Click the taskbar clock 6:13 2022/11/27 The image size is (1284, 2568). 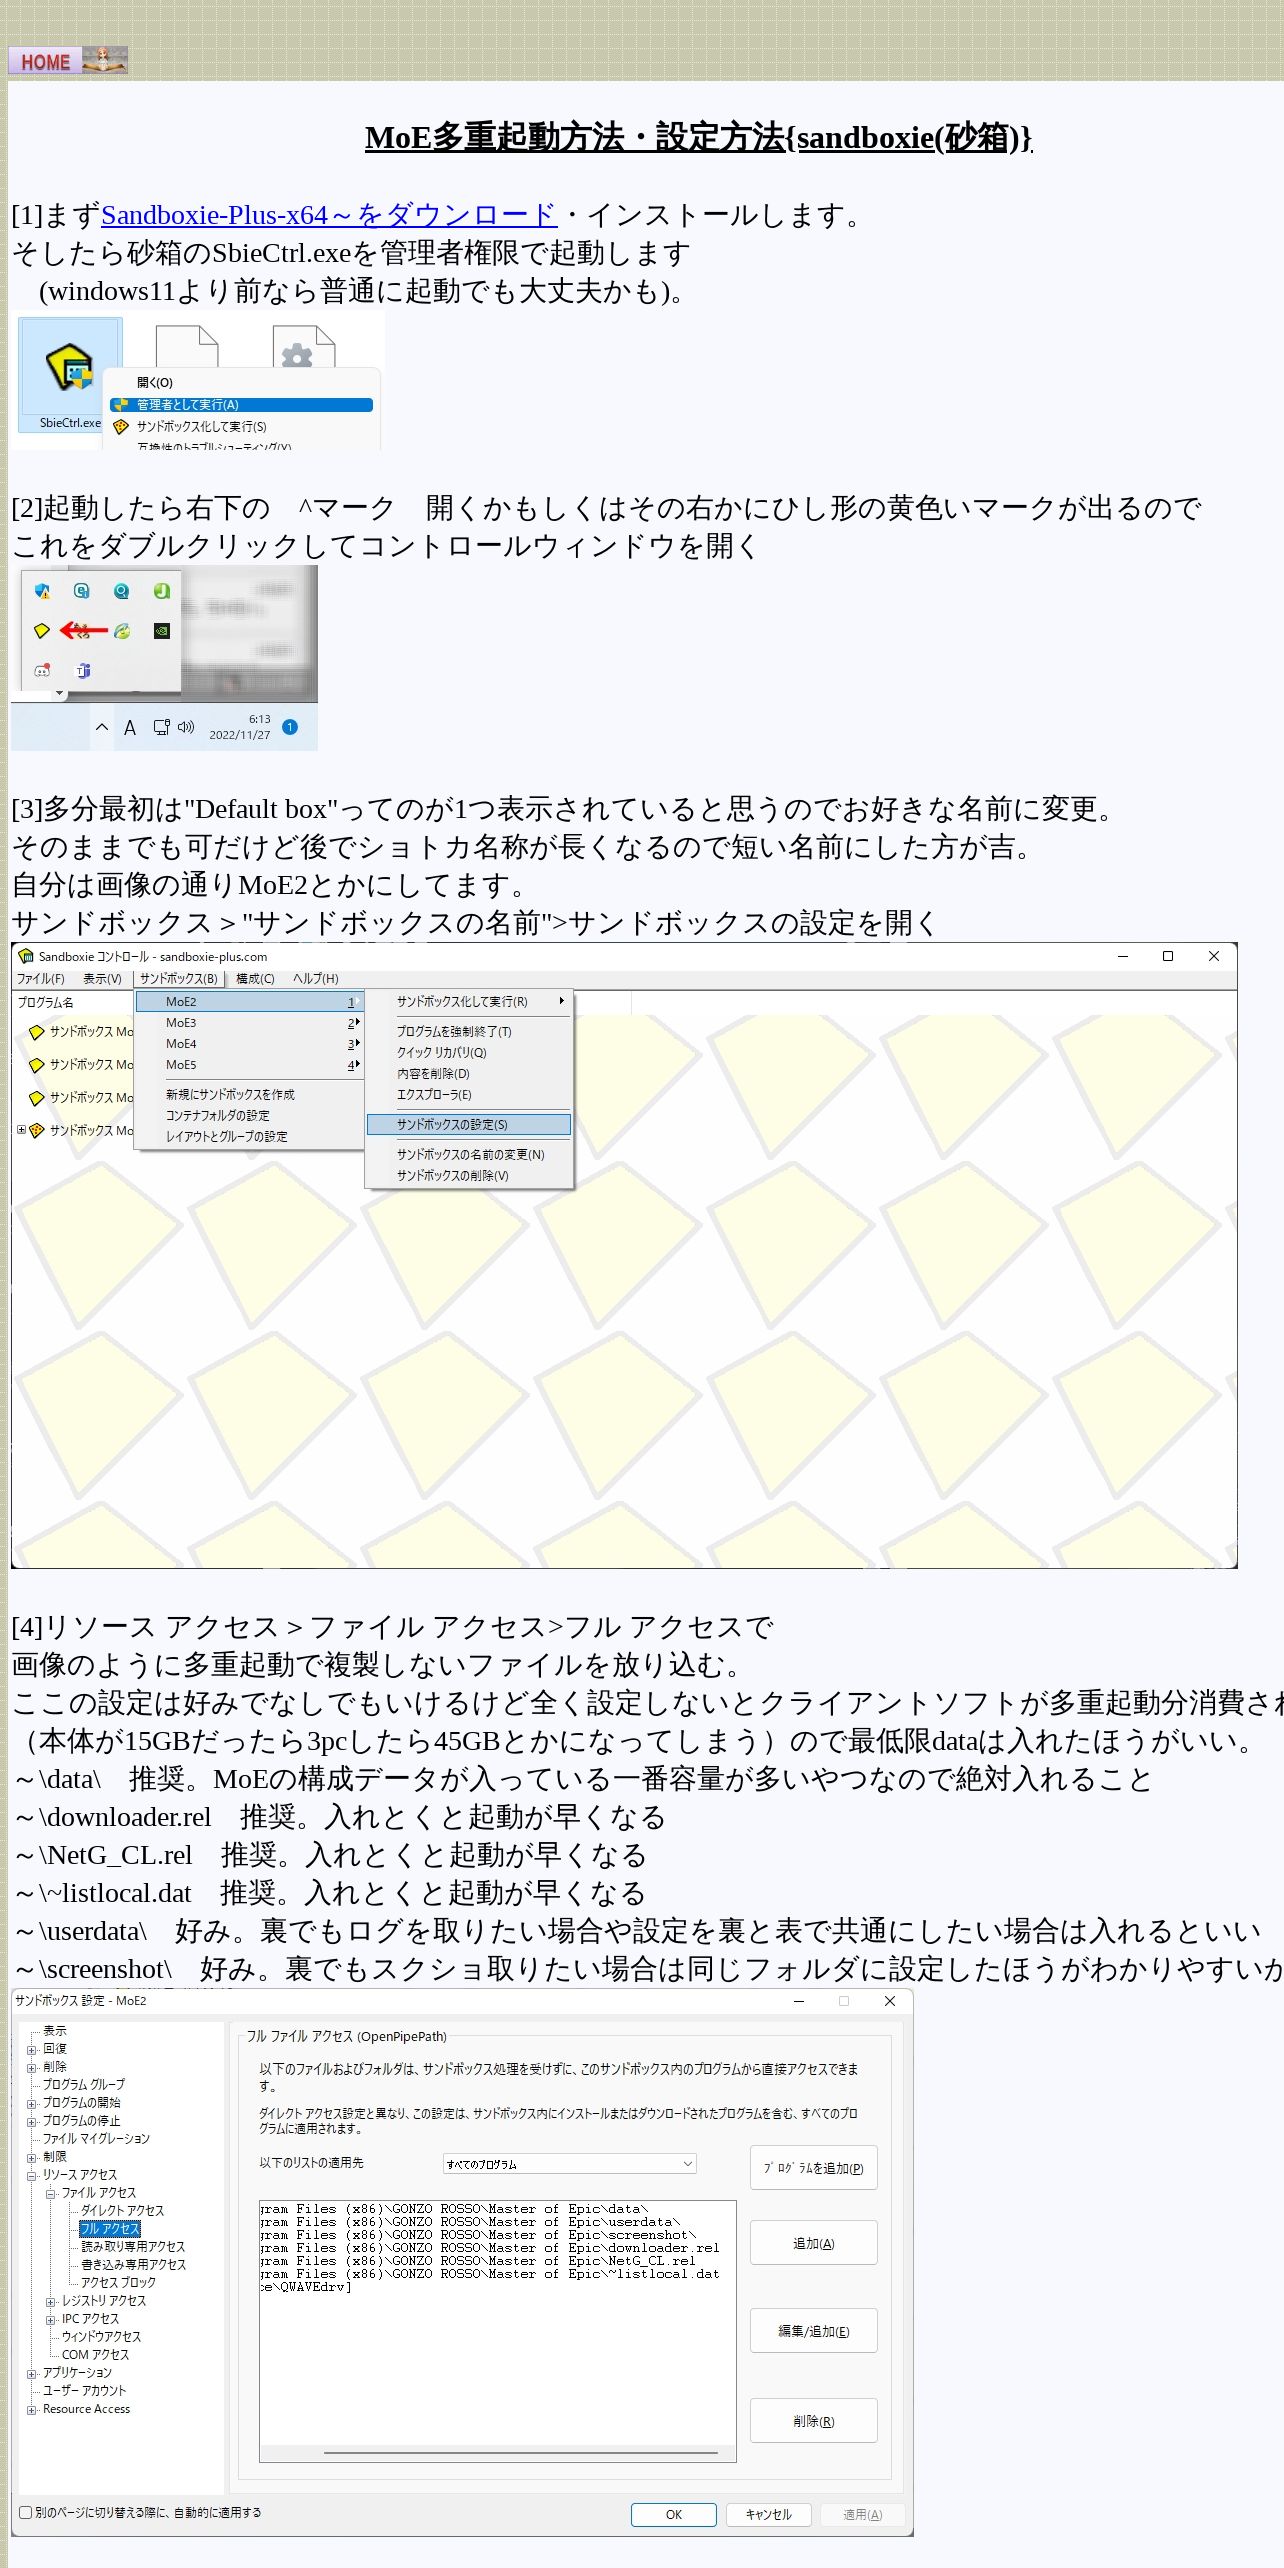tap(240, 727)
